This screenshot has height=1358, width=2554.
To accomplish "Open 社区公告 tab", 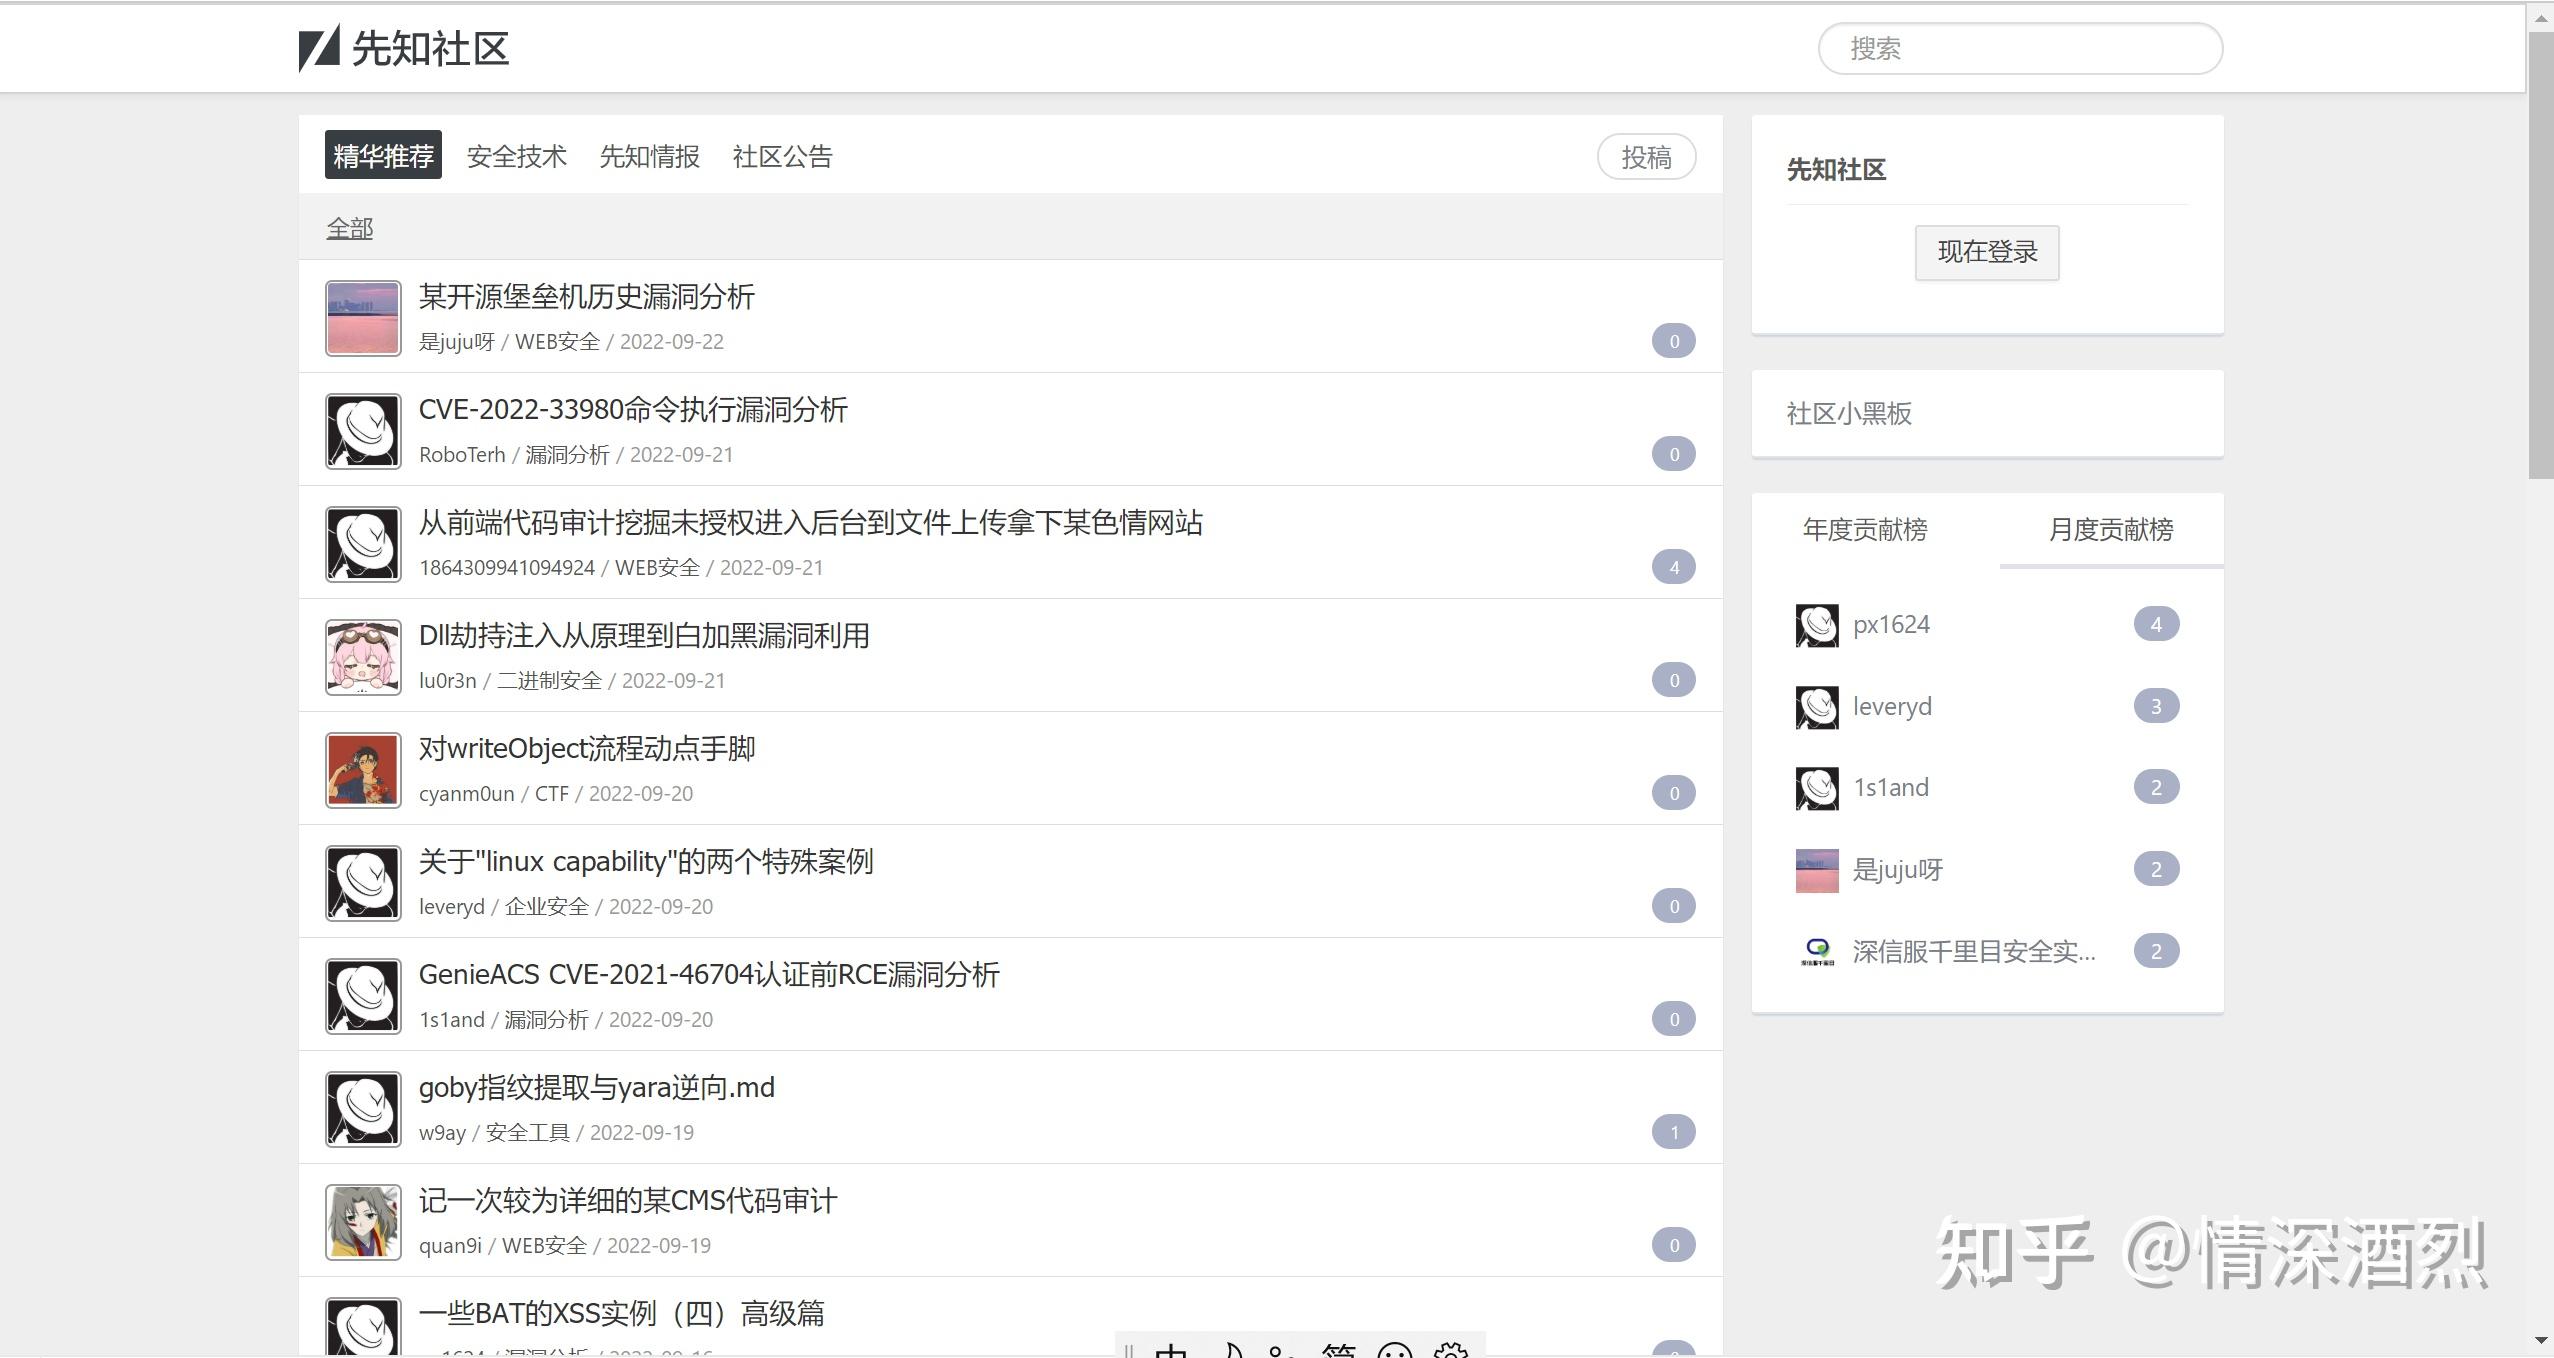I will point(782,156).
